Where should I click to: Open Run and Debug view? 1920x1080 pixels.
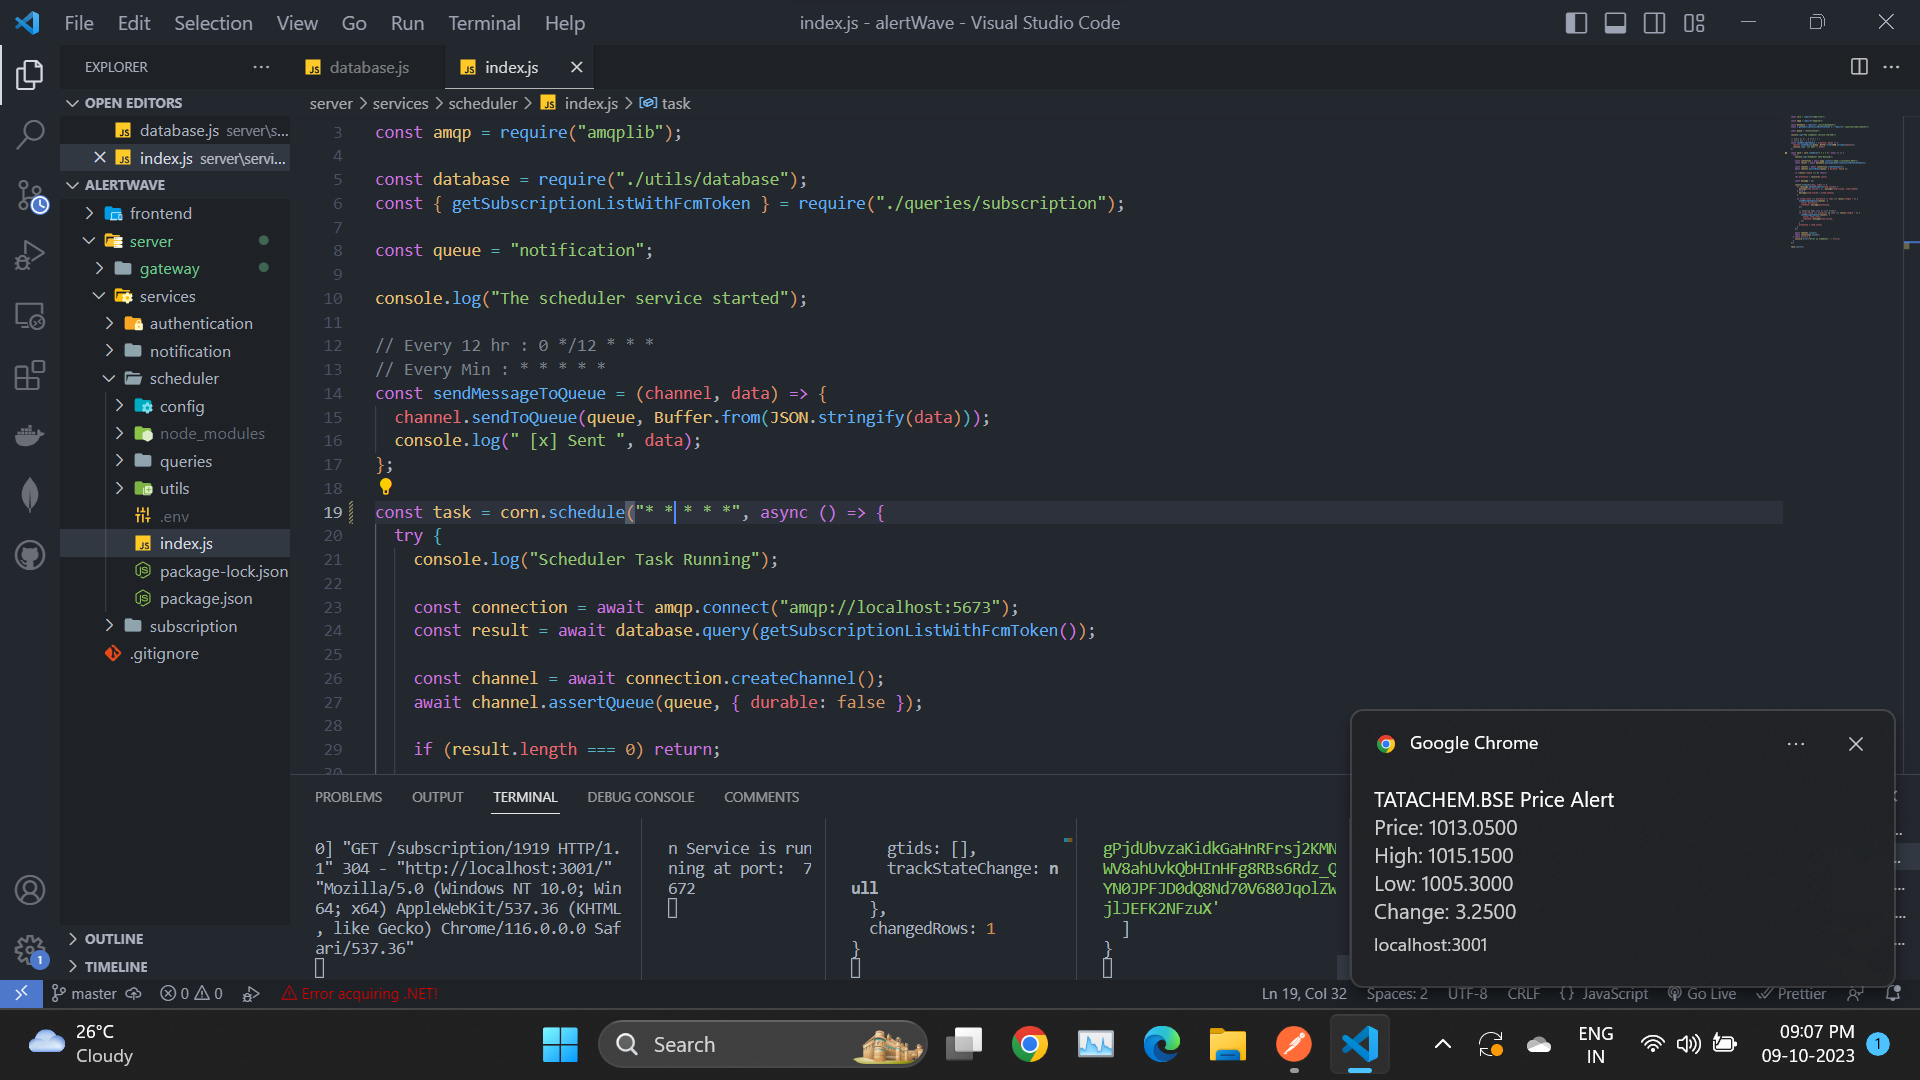click(30, 256)
